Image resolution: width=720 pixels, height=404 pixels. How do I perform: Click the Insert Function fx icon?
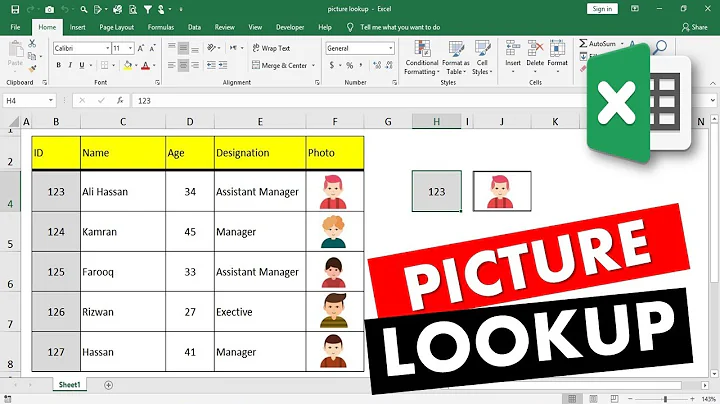120,101
